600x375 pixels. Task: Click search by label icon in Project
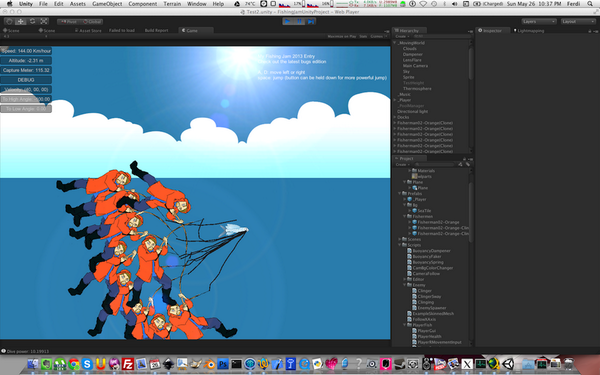tap(467, 165)
